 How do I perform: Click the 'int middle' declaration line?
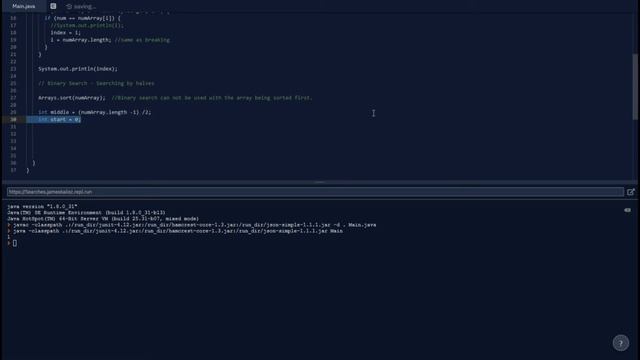pos(94,112)
